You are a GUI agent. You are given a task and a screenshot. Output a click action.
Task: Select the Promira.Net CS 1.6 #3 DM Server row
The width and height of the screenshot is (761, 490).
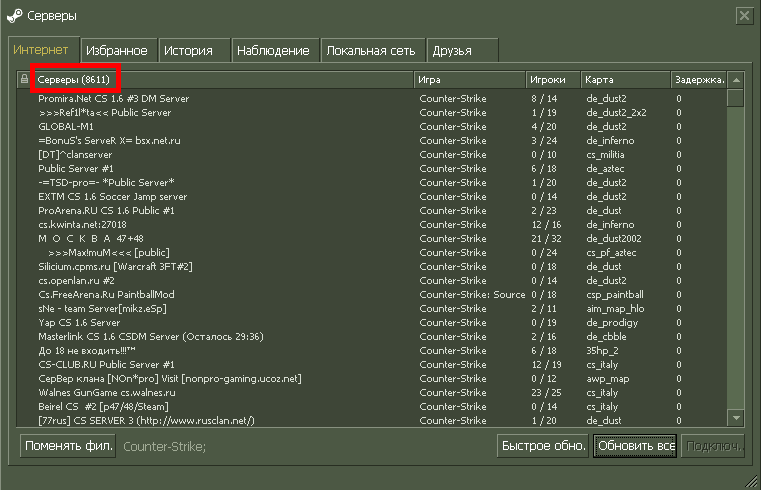click(113, 99)
